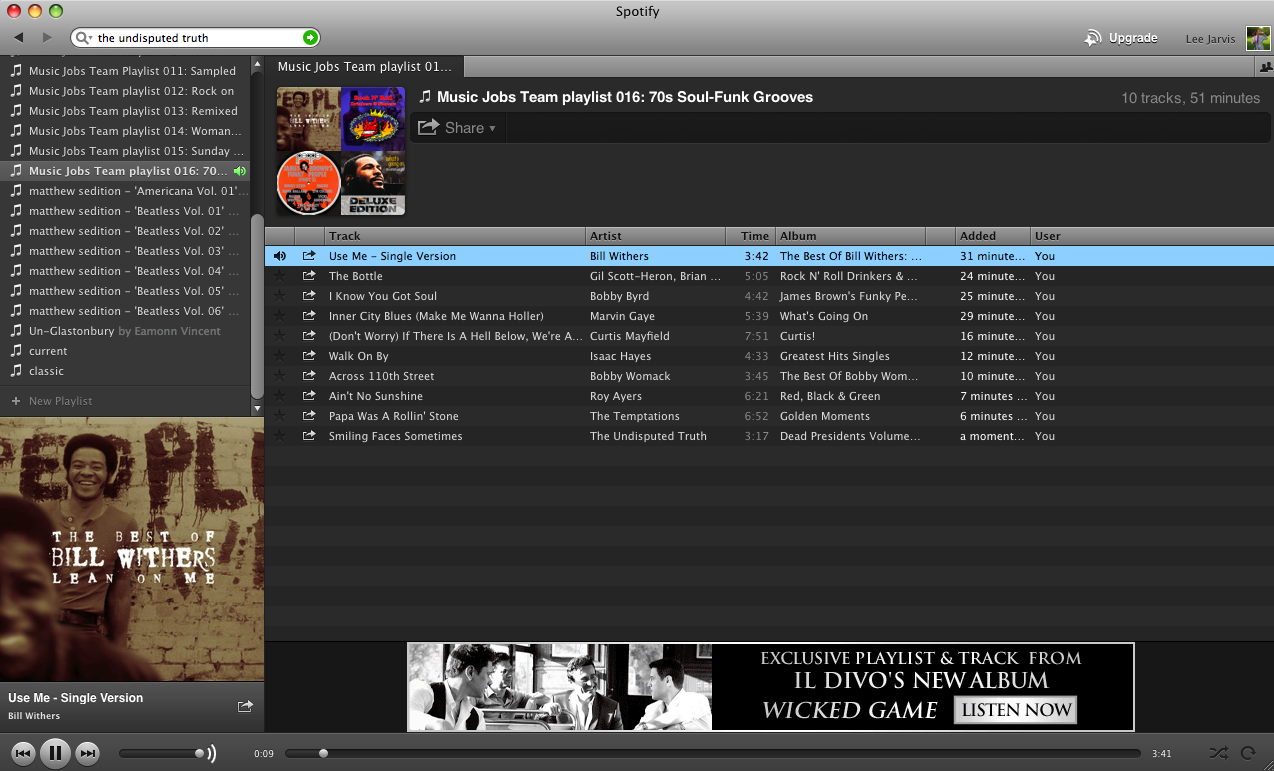Open the 'classic' playlist
Viewport: 1274px width, 771px height.
pos(125,371)
